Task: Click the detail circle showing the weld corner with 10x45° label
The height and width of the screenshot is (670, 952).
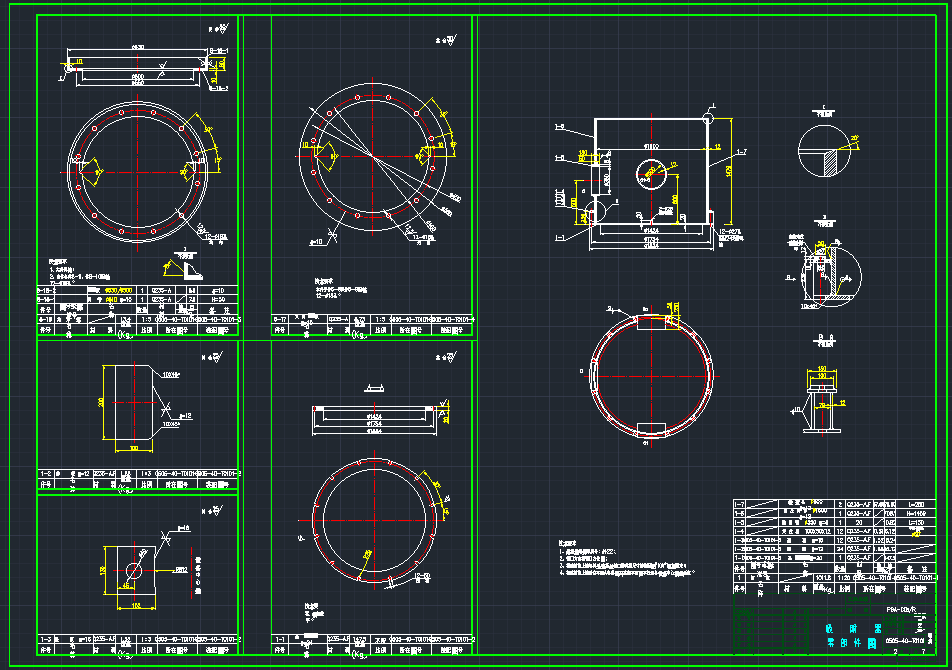Action: [x=831, y=277]
